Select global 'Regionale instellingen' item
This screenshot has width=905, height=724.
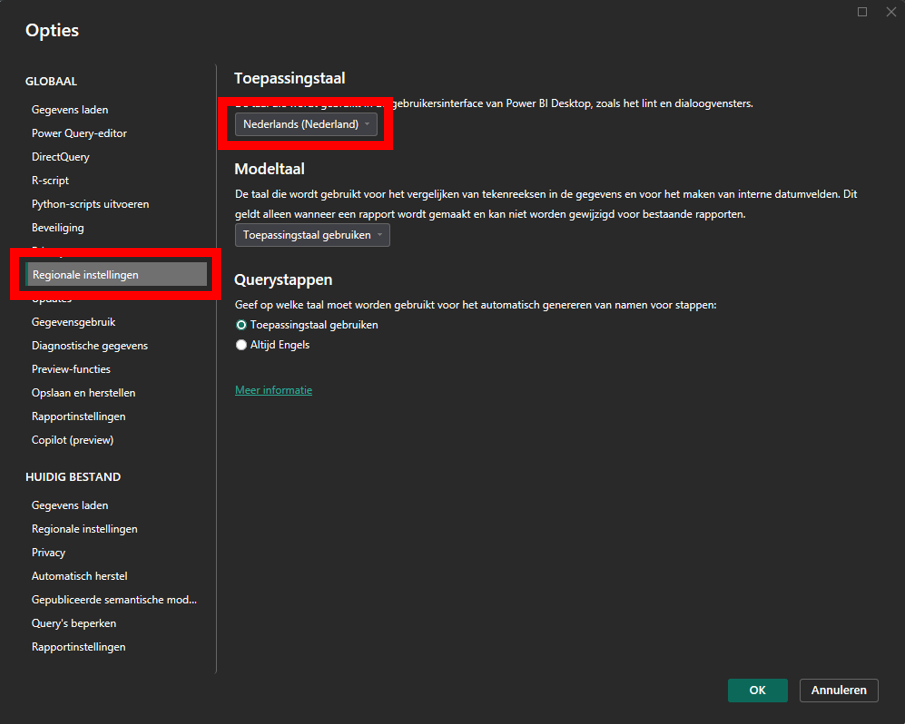[x=85, y=275]
